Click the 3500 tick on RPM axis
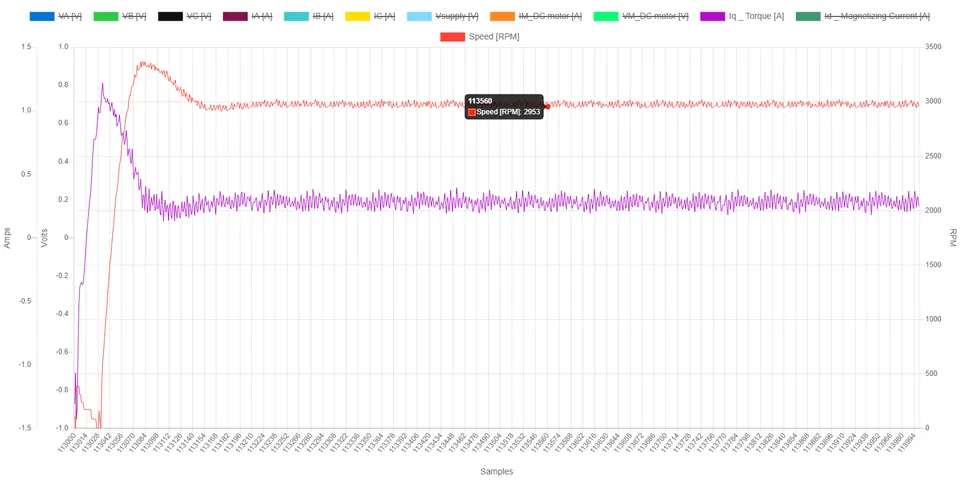960x480 pixels. click(933, 47)
